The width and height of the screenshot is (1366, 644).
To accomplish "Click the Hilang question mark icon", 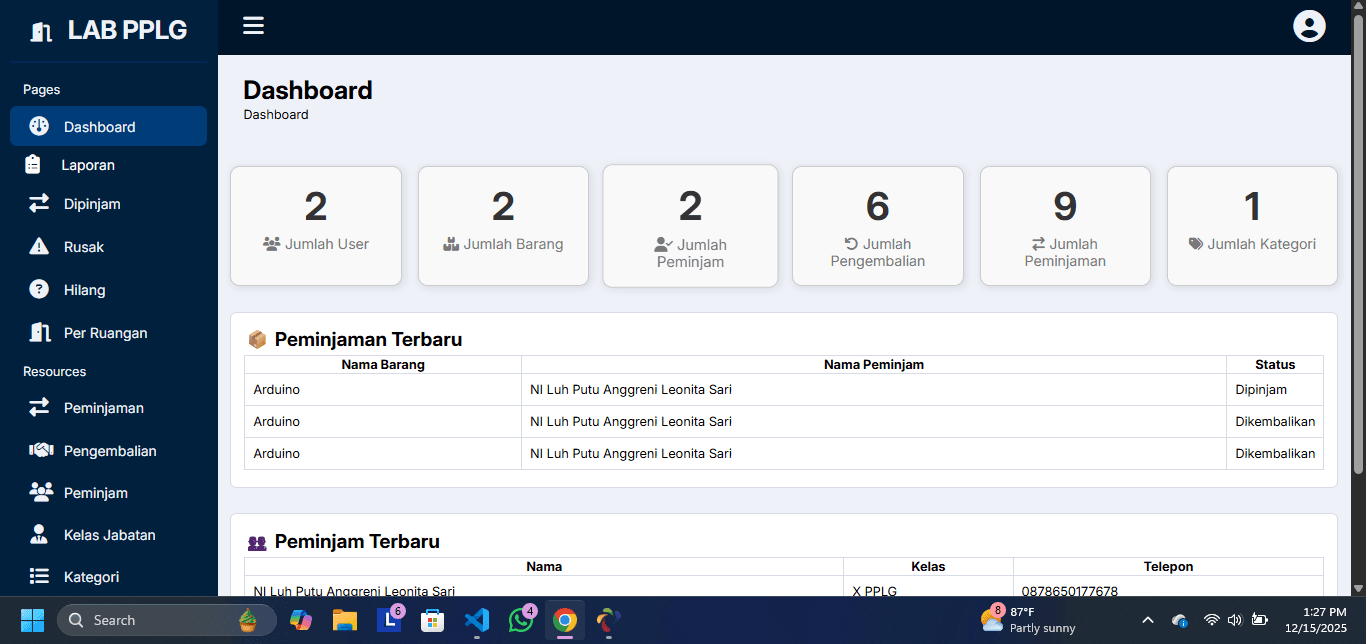I will pos(39,290).
